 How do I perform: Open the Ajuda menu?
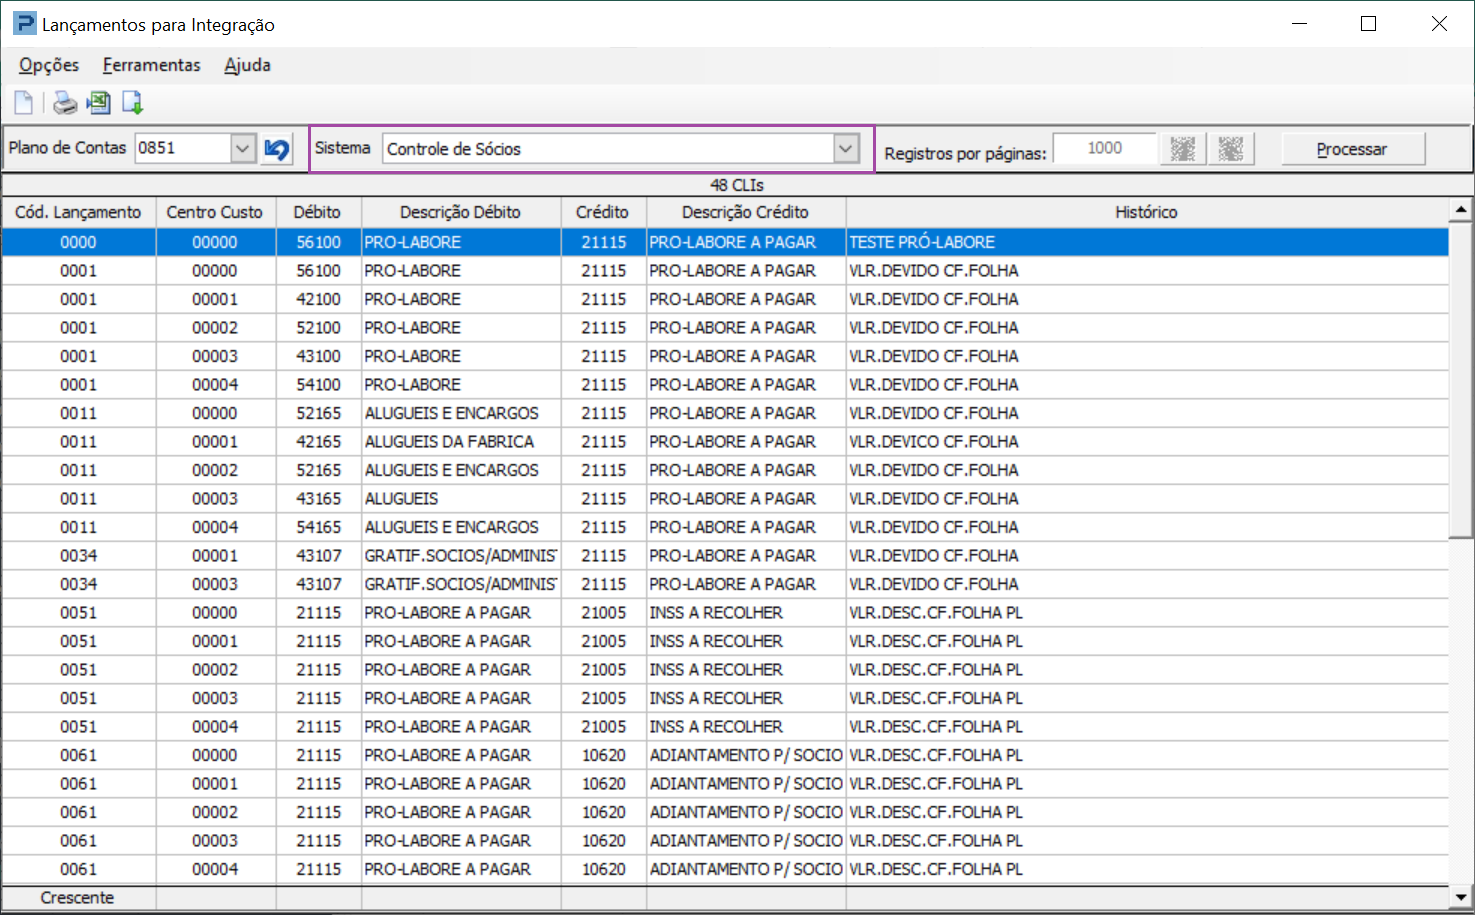[247, 65]
